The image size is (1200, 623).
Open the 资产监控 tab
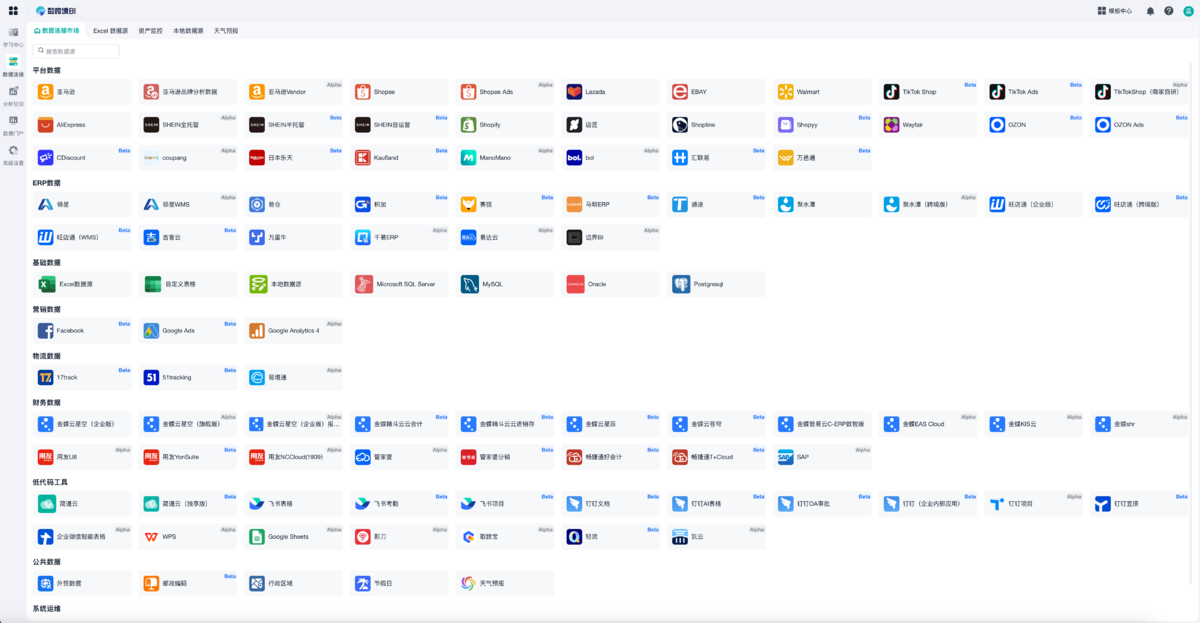(x=151, y=31)
